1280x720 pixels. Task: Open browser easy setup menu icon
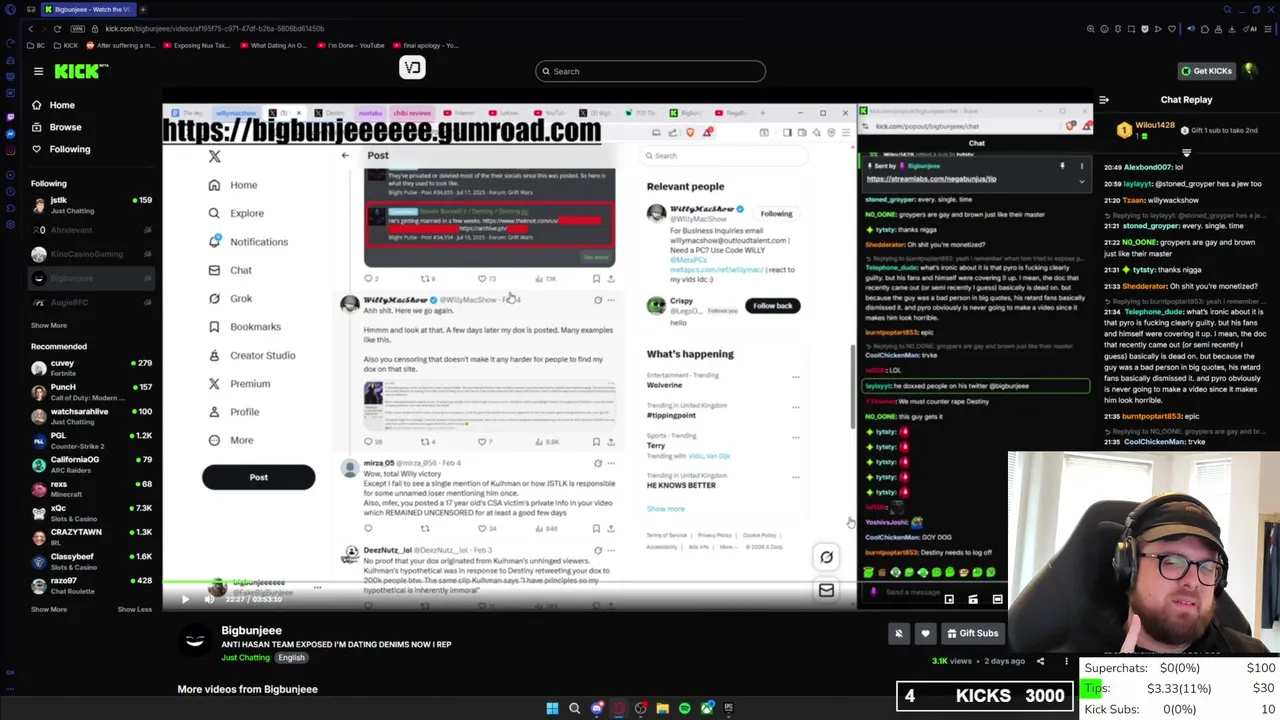1268,29
